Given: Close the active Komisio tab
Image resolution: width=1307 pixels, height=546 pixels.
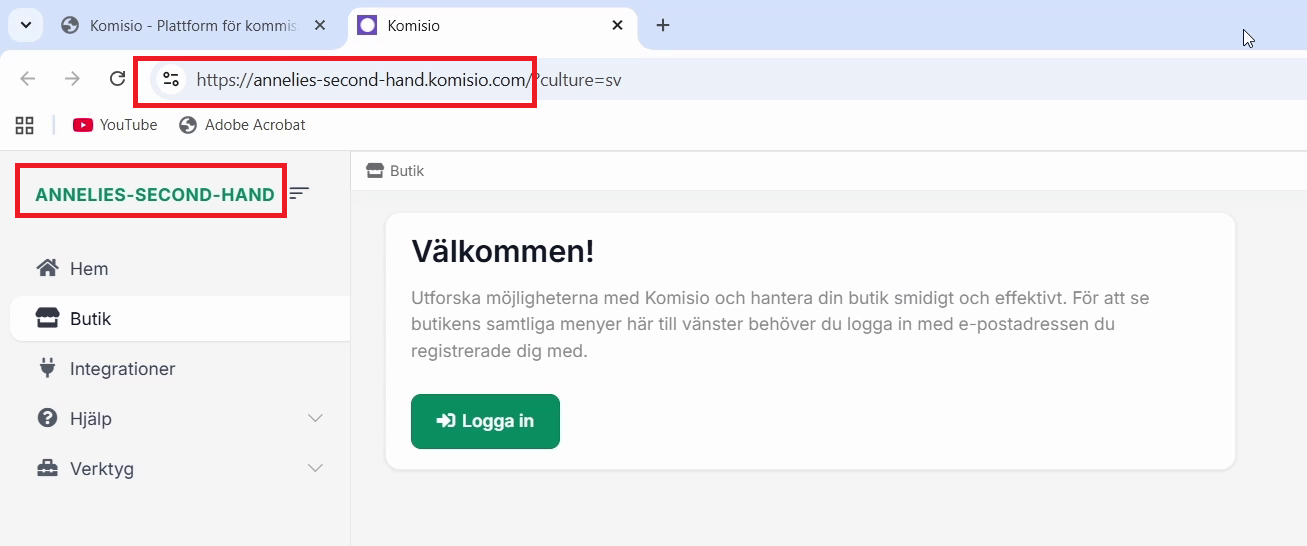Looking at the screenshot, I should tap(617, 25).
